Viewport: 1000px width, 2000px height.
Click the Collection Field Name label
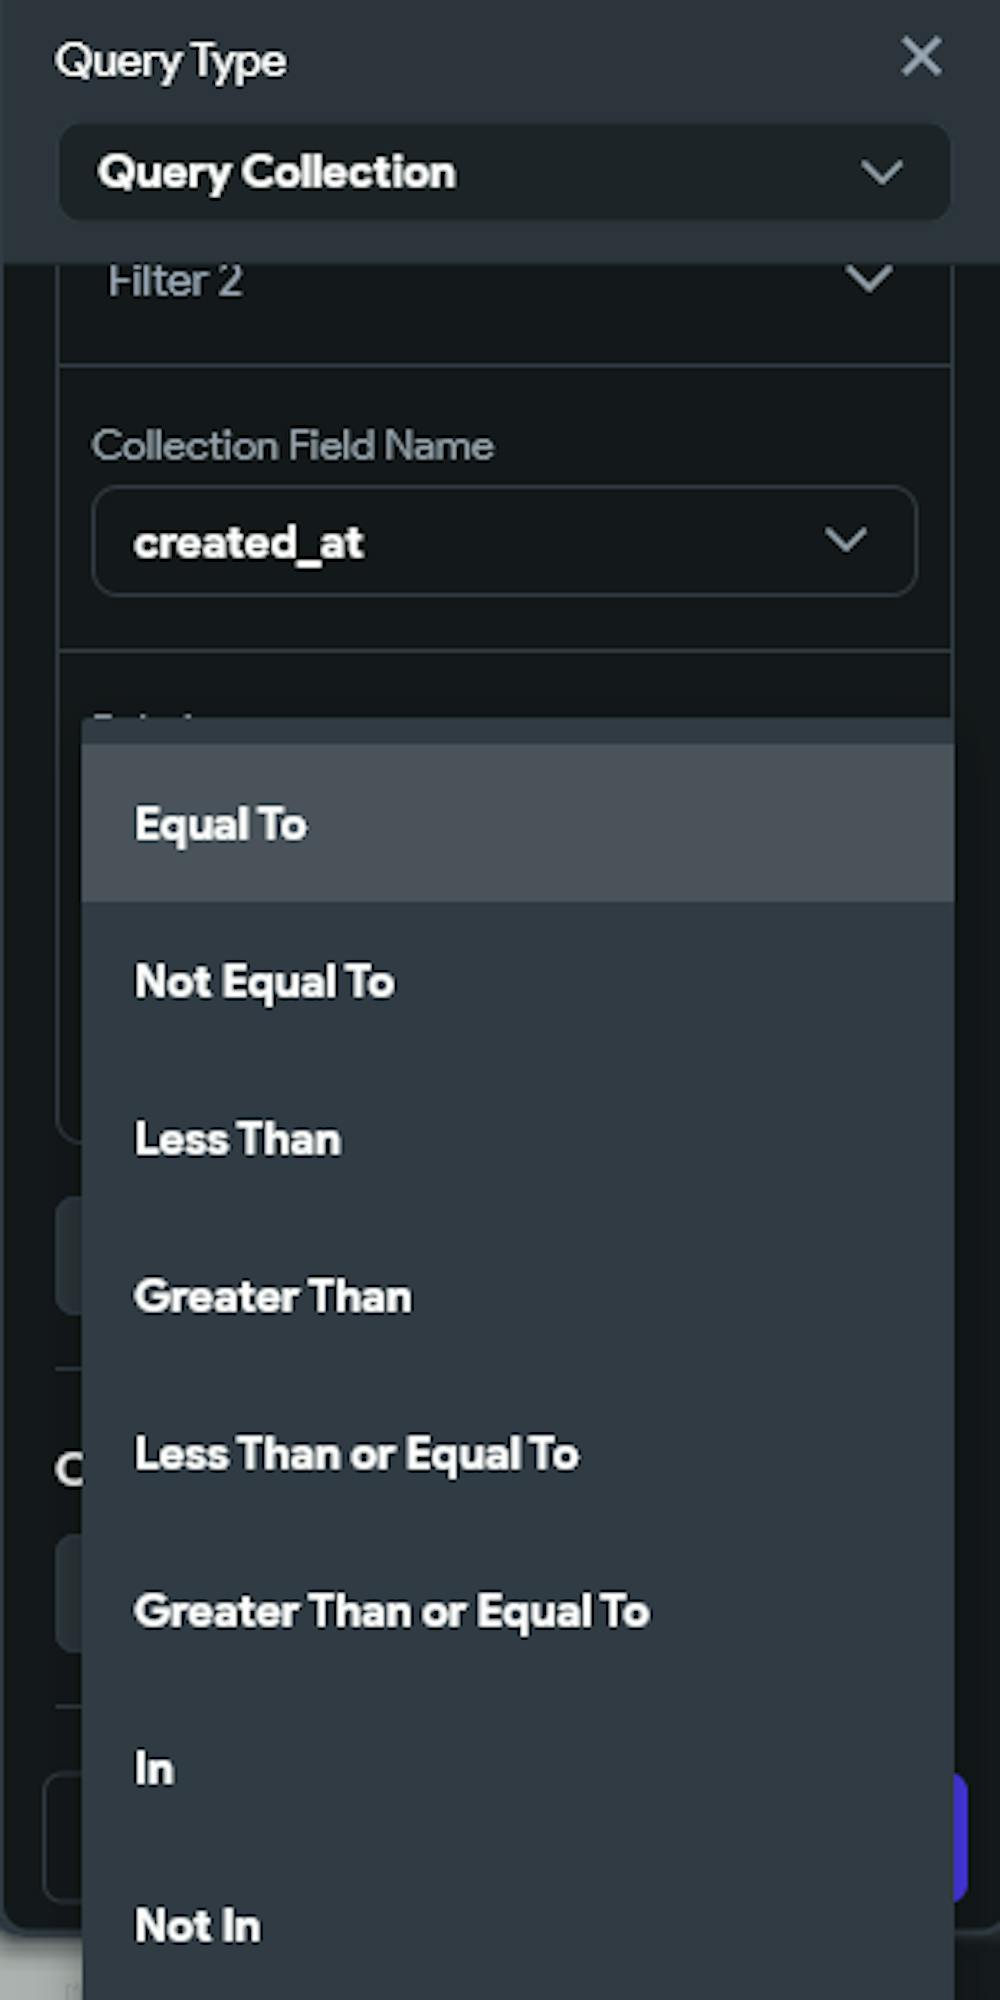tap(293, 446)
